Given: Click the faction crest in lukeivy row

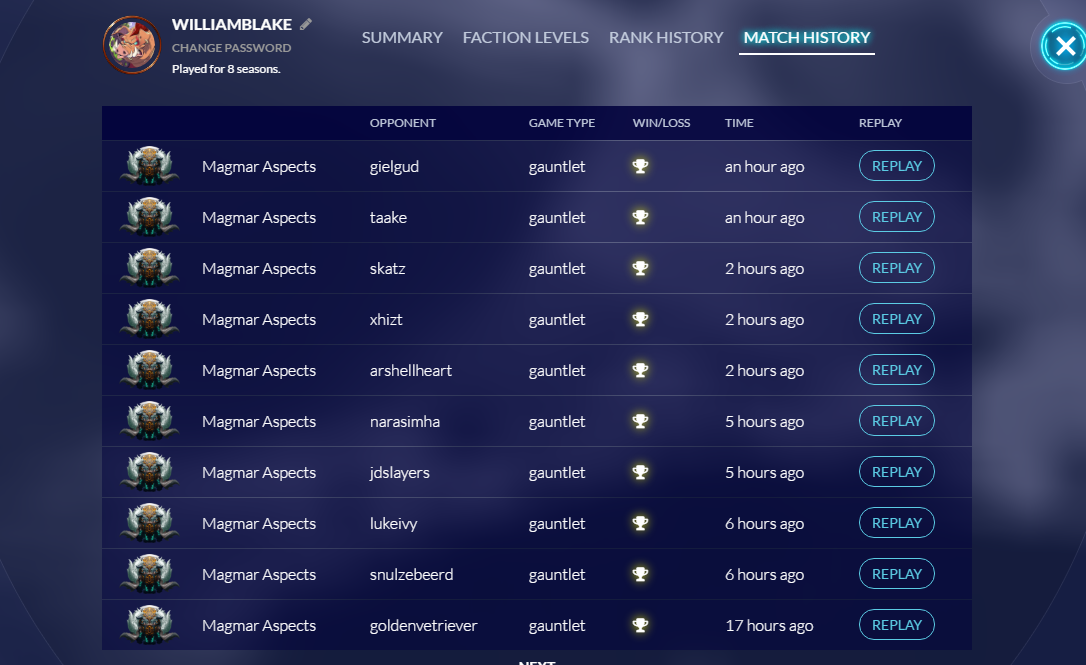Looking at the screenshot, I should click(150, 523).
